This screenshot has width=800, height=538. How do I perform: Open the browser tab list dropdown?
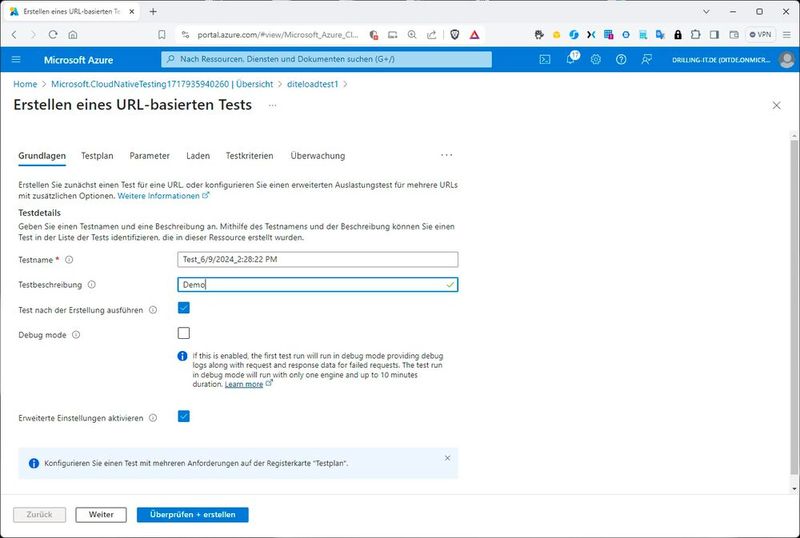pos(706,11)
